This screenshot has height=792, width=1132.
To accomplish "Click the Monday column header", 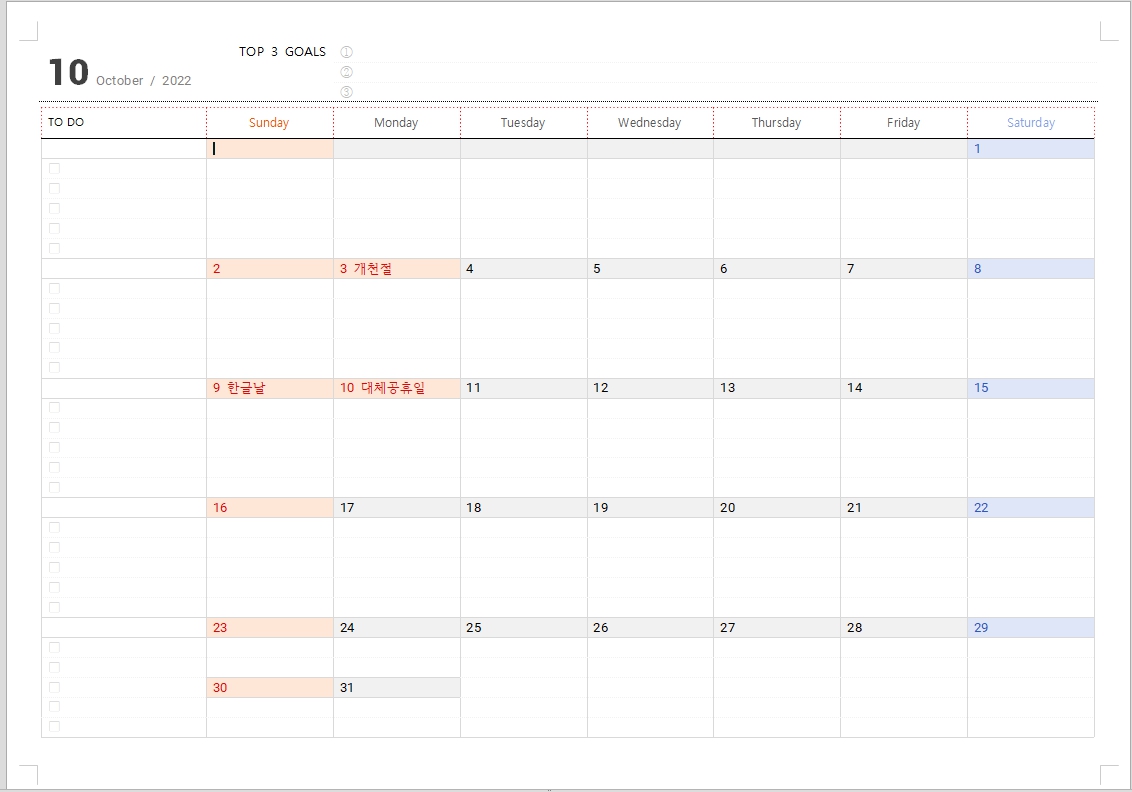I will pyautogui.click(x=396, y=123).
